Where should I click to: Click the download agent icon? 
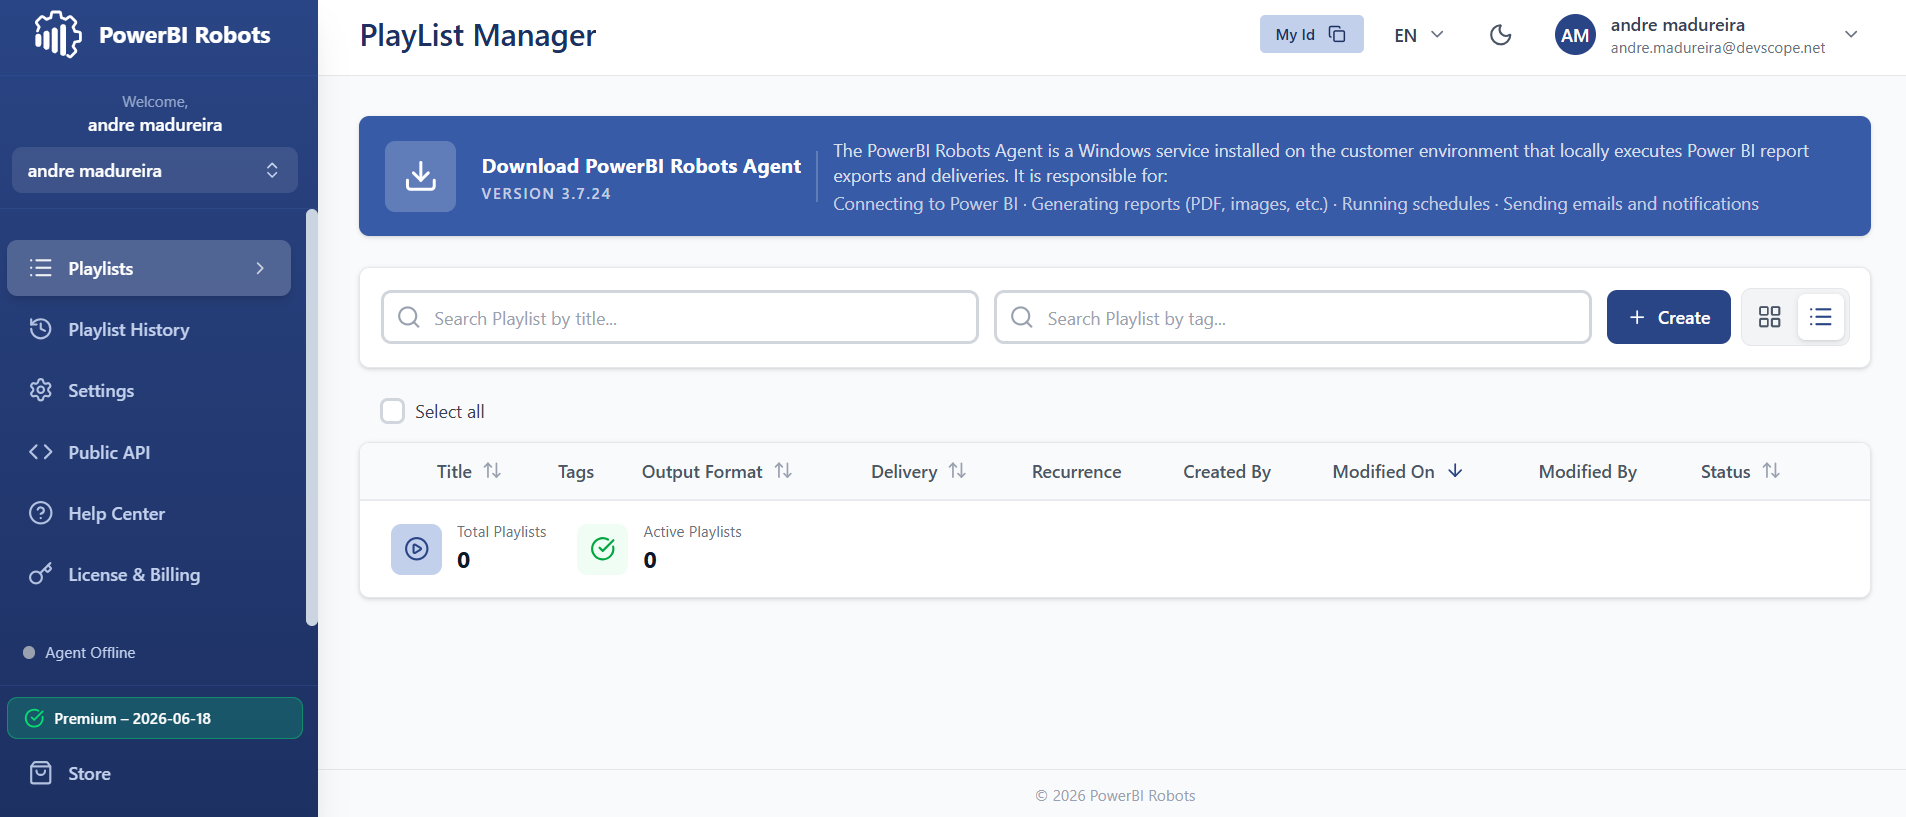[x=420, y=176]
